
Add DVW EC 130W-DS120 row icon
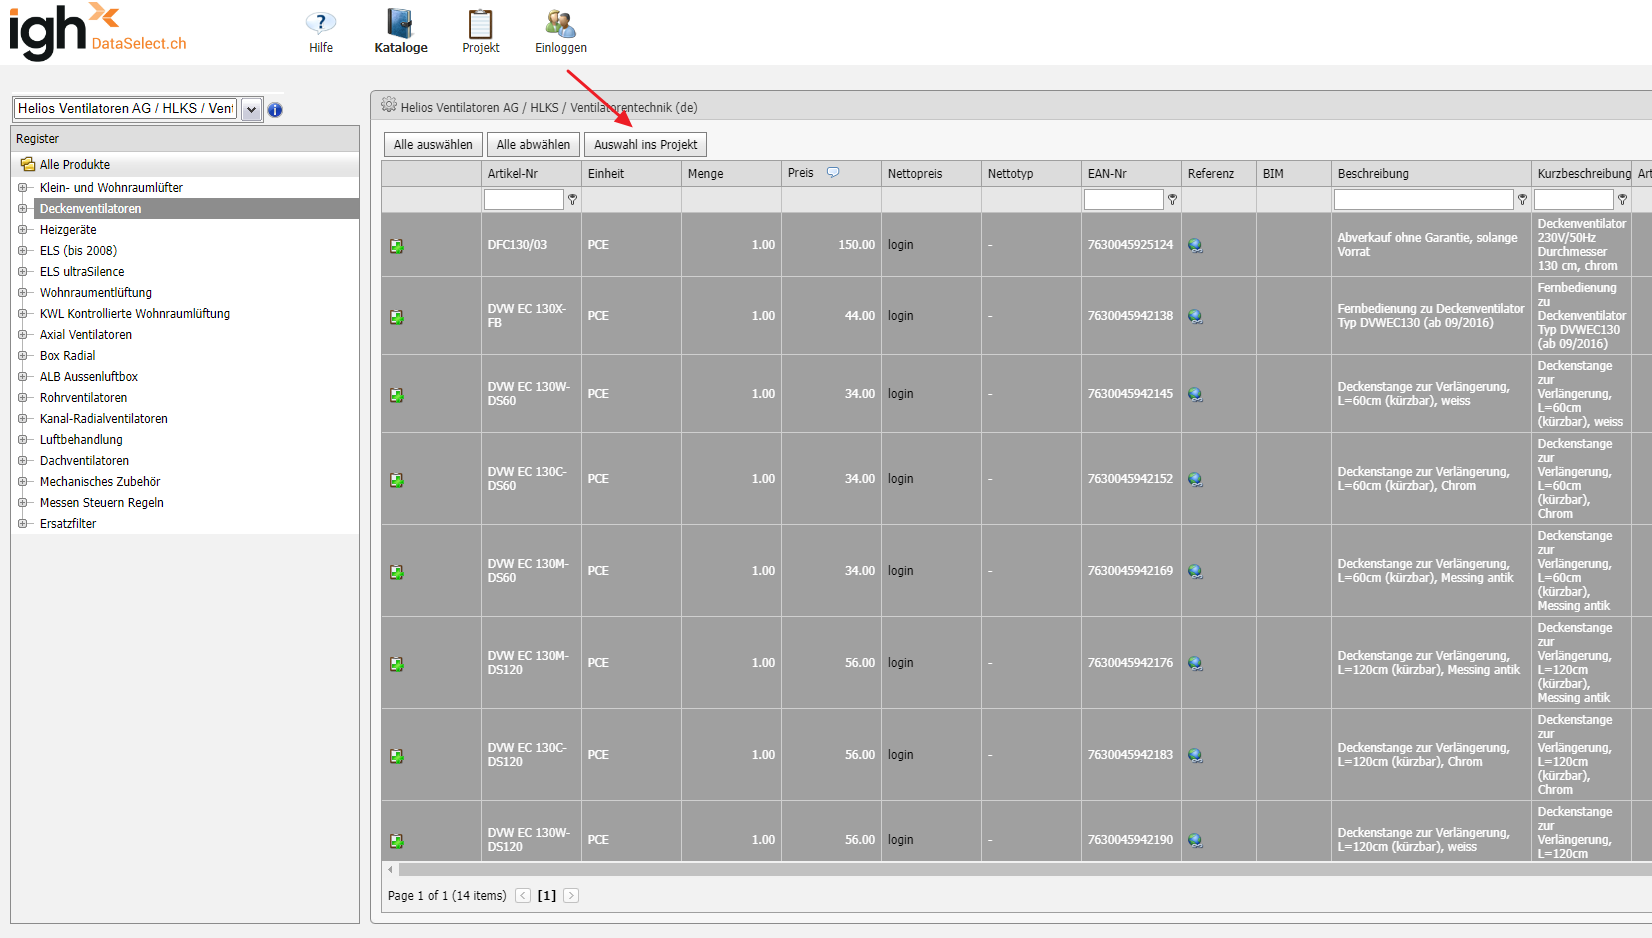click(396, 841)
